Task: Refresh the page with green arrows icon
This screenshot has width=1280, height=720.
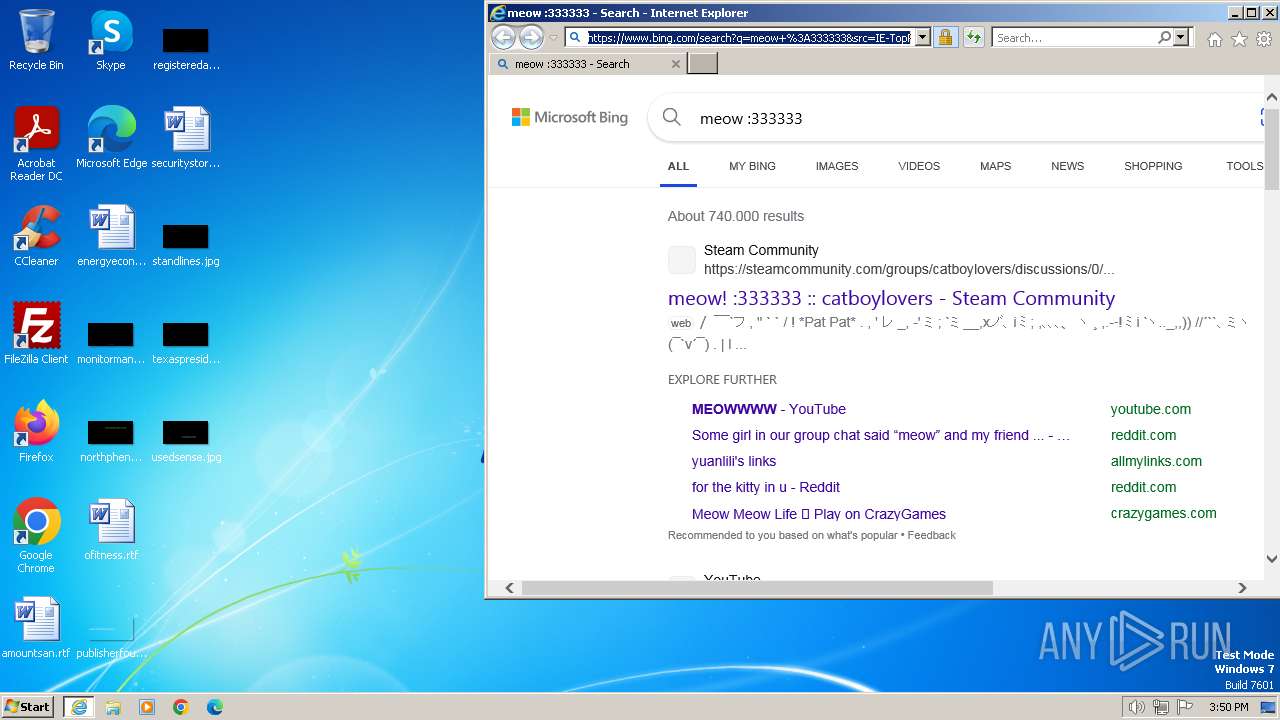Action: (973, 38)
